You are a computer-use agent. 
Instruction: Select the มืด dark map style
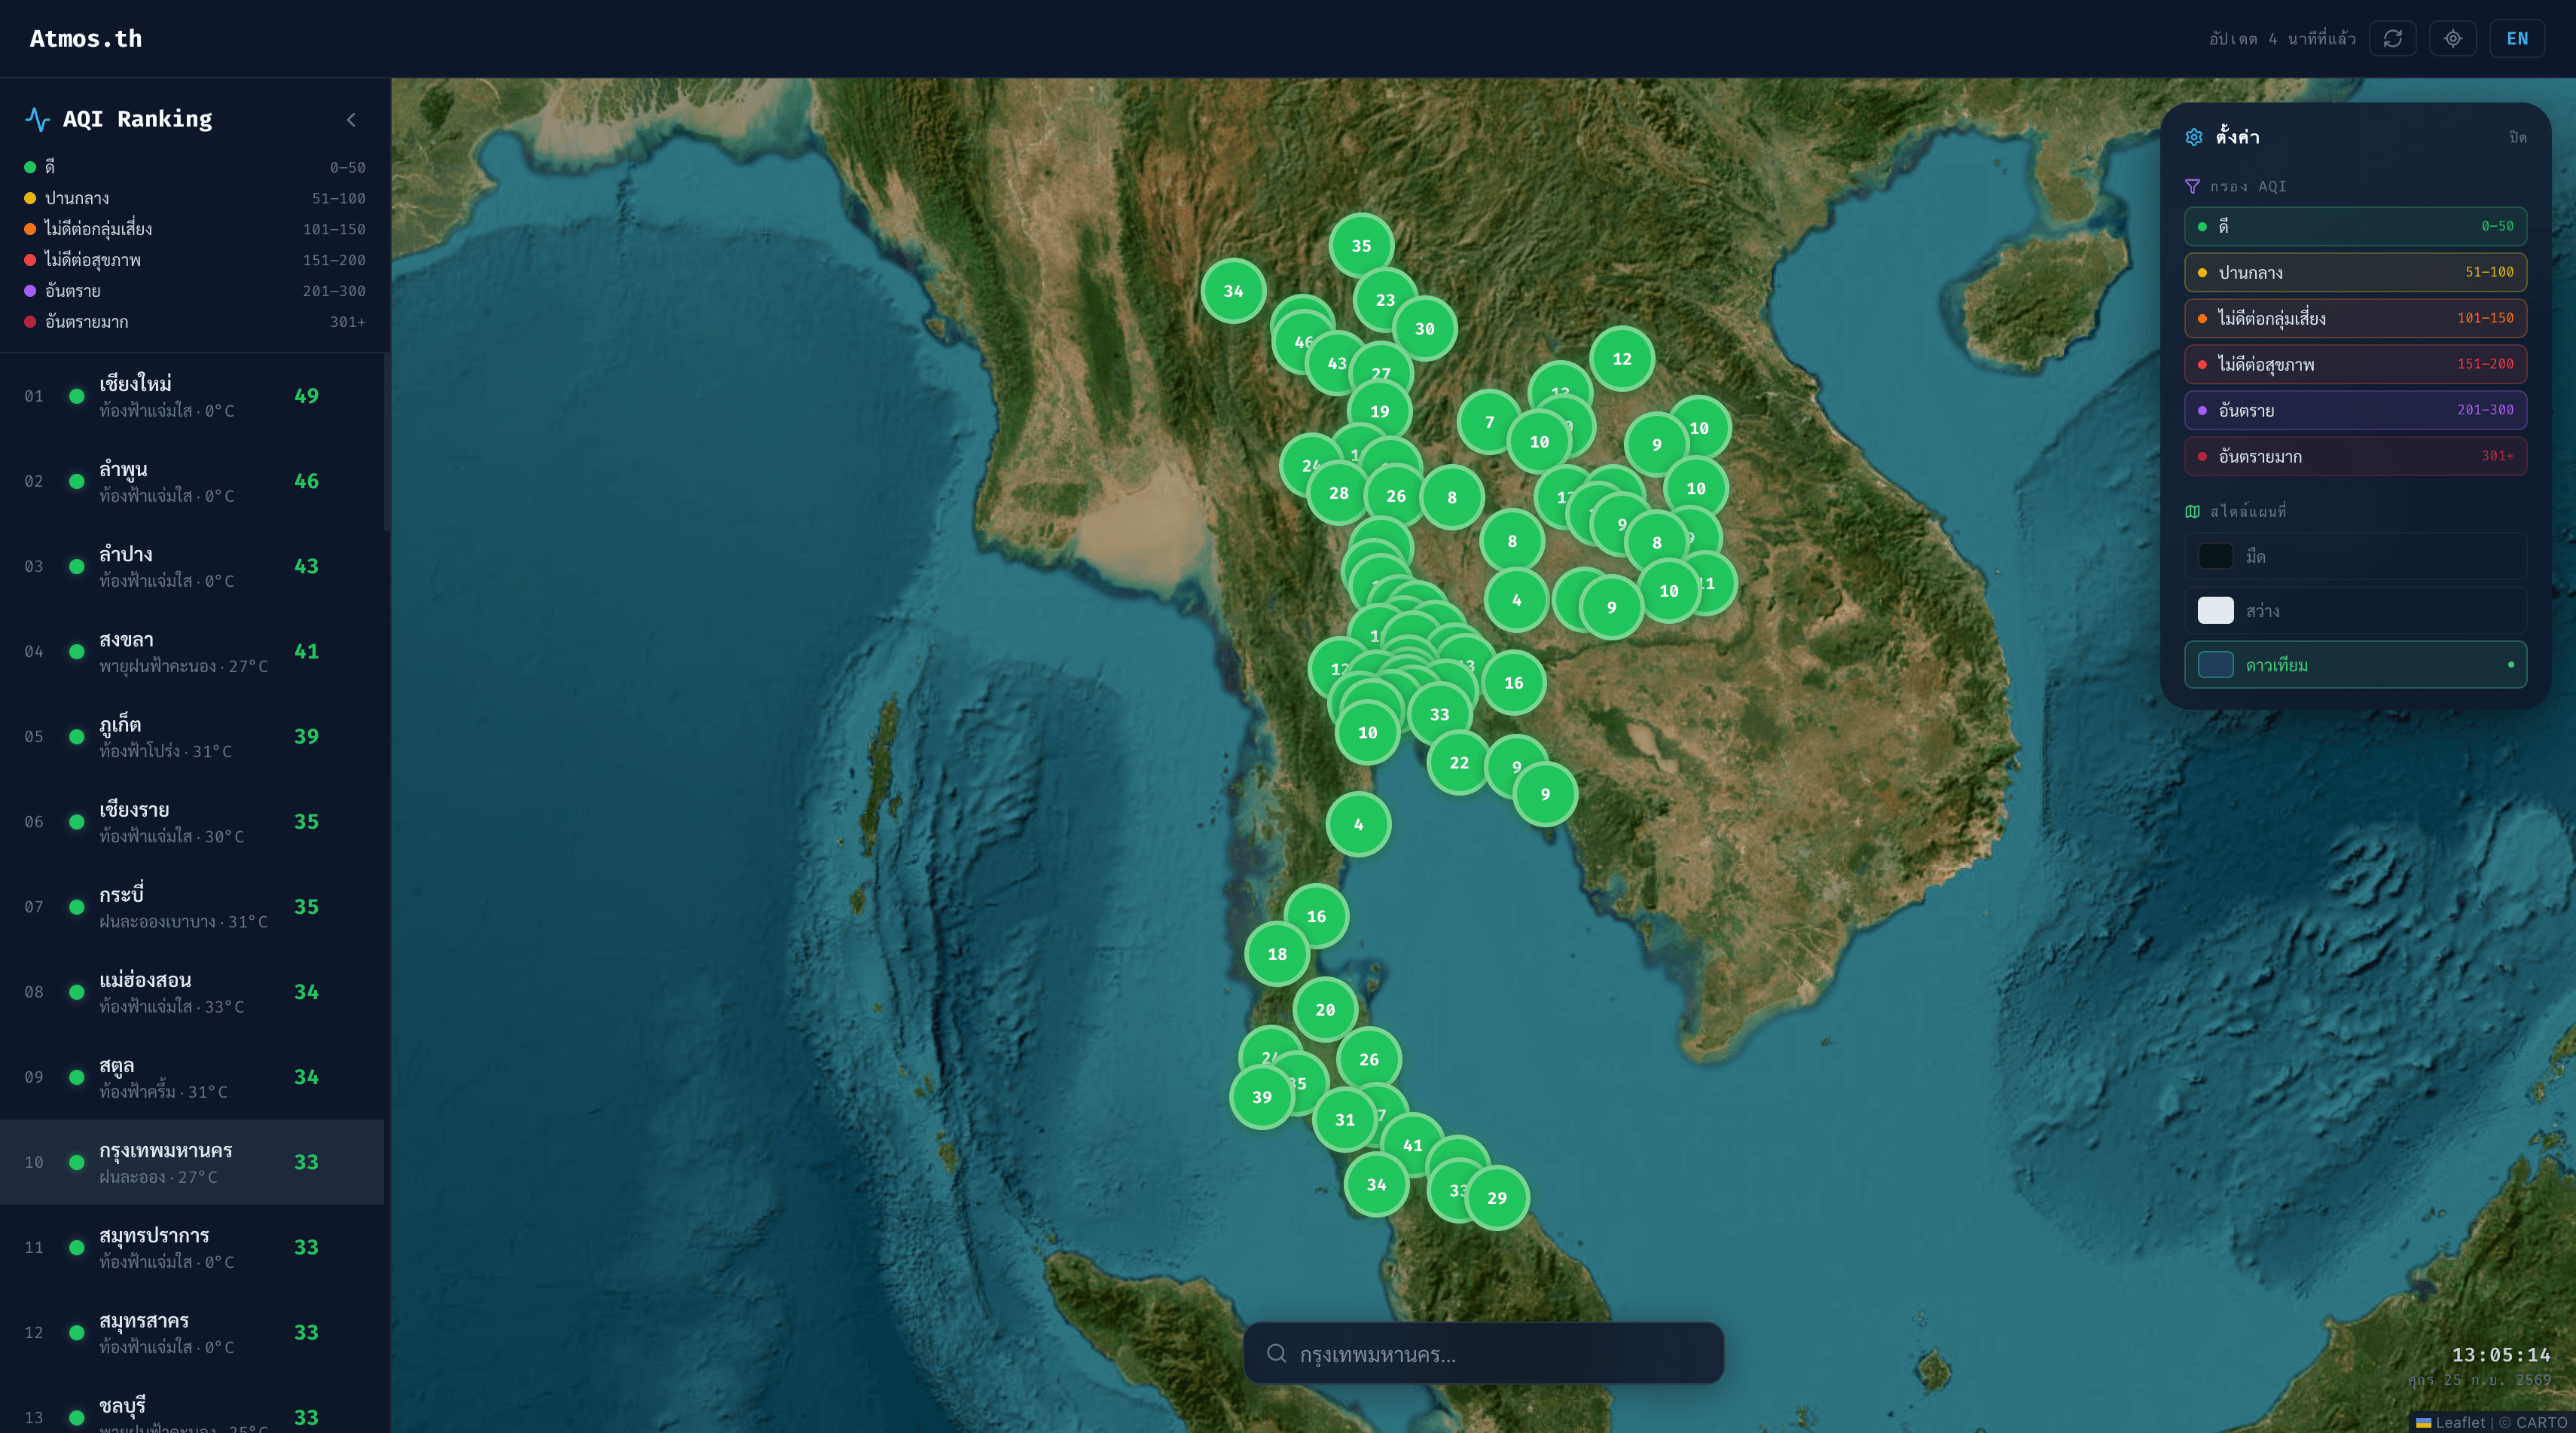point(2355,556)
